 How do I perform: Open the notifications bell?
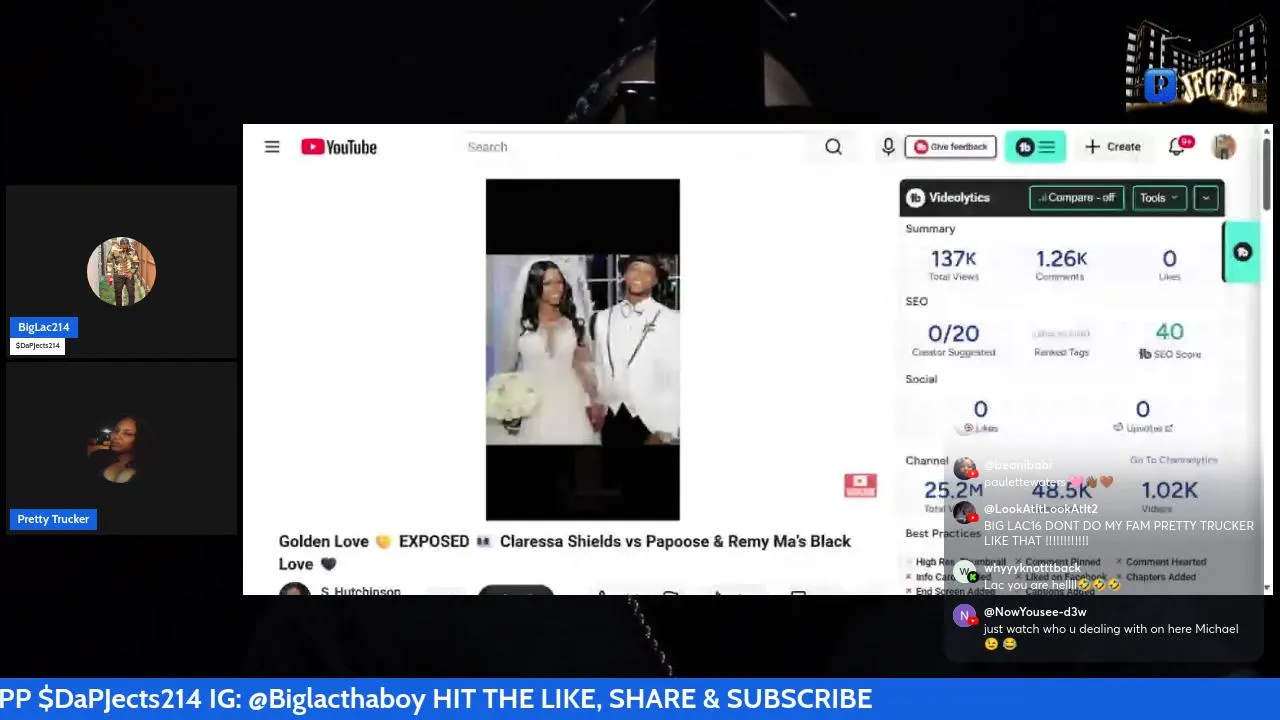1178,147
